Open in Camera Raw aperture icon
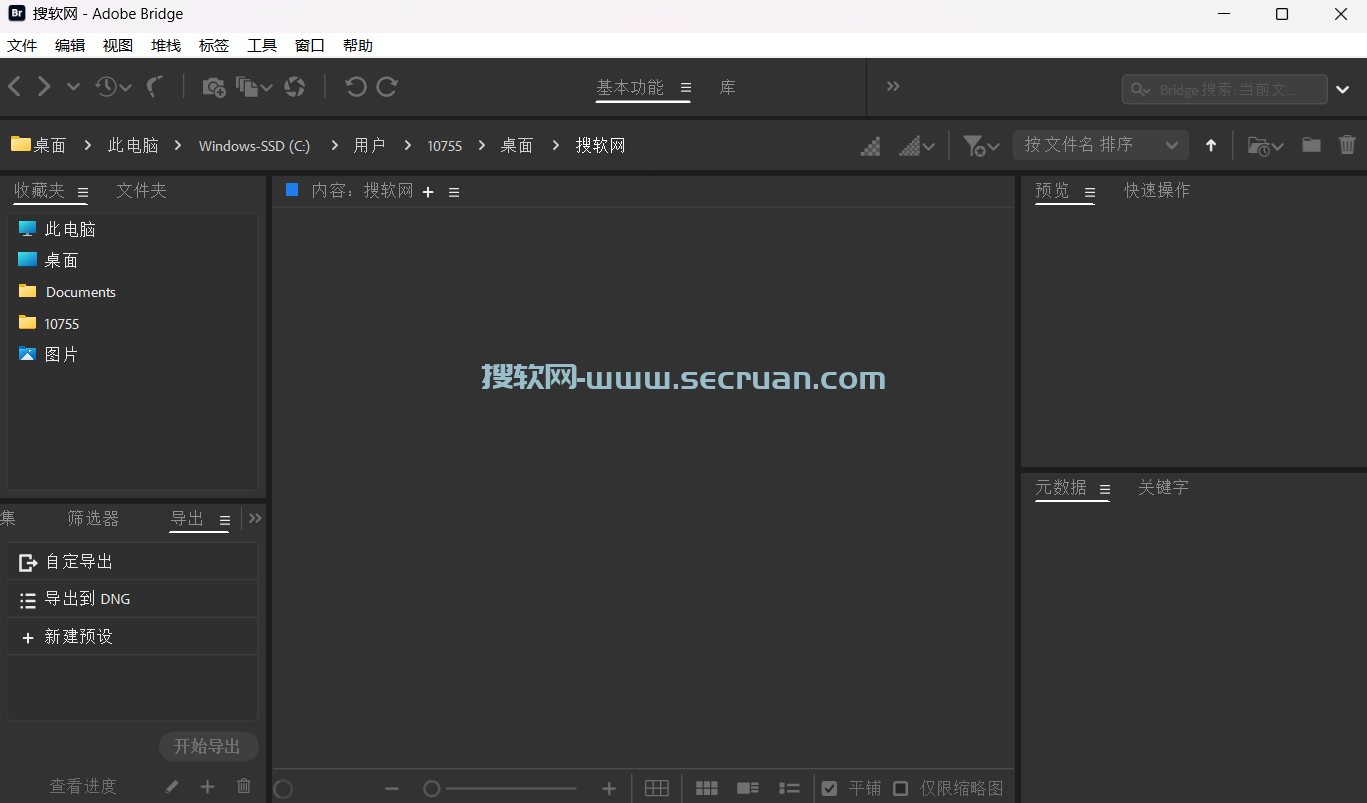This screenshot has width=1367, height=803. click(x=294, y=87)
